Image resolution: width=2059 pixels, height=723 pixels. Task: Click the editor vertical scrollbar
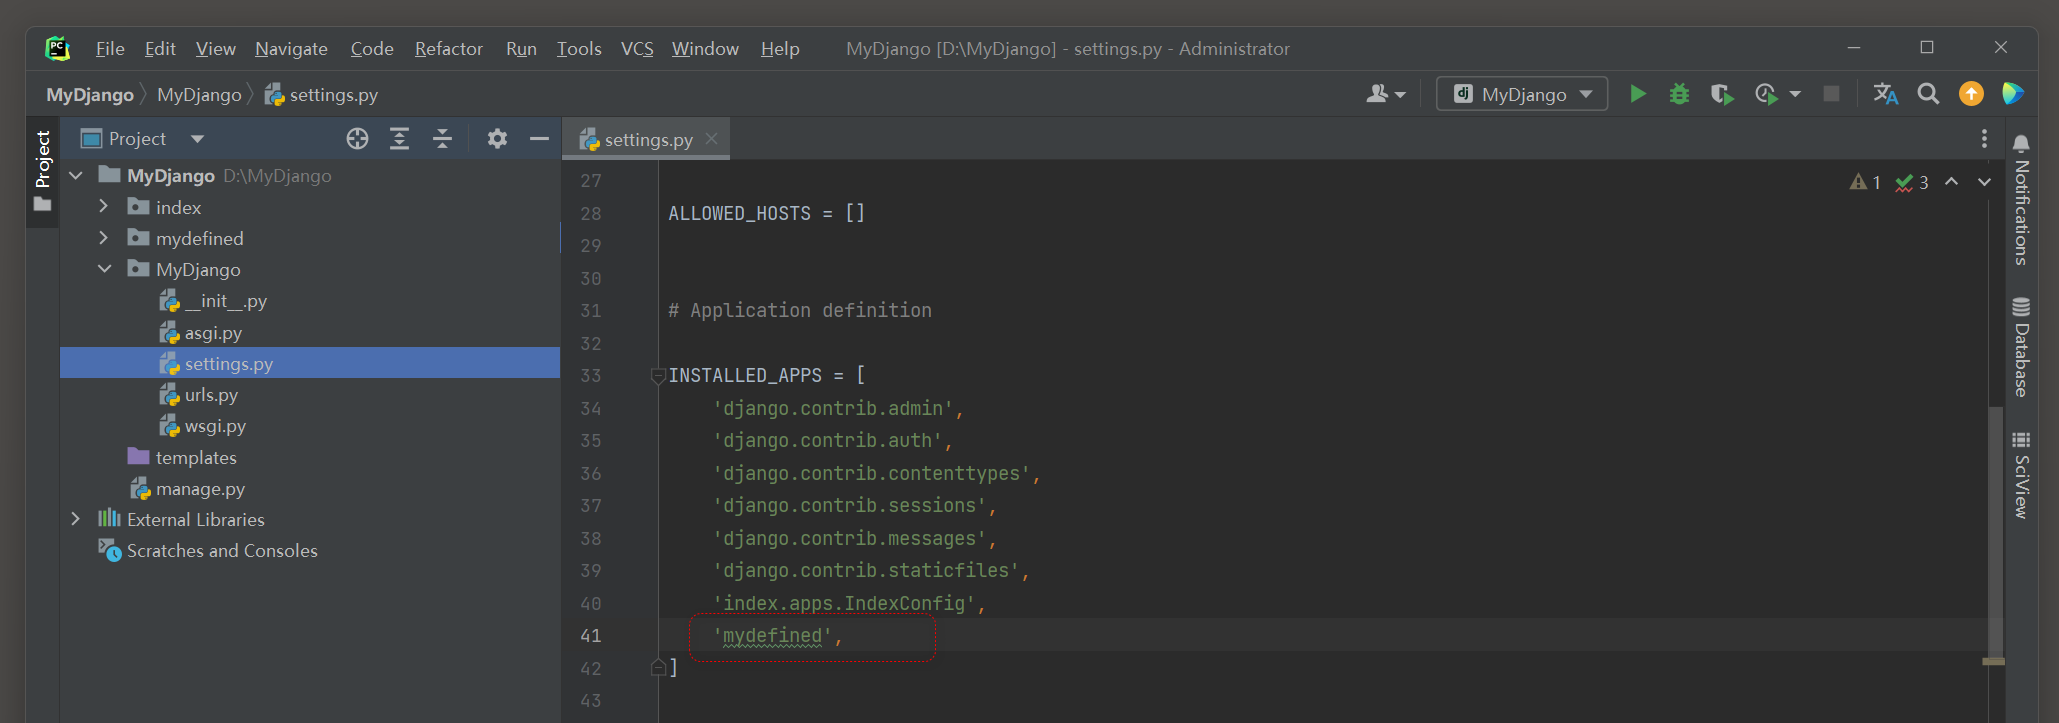tap(1995, 530)
